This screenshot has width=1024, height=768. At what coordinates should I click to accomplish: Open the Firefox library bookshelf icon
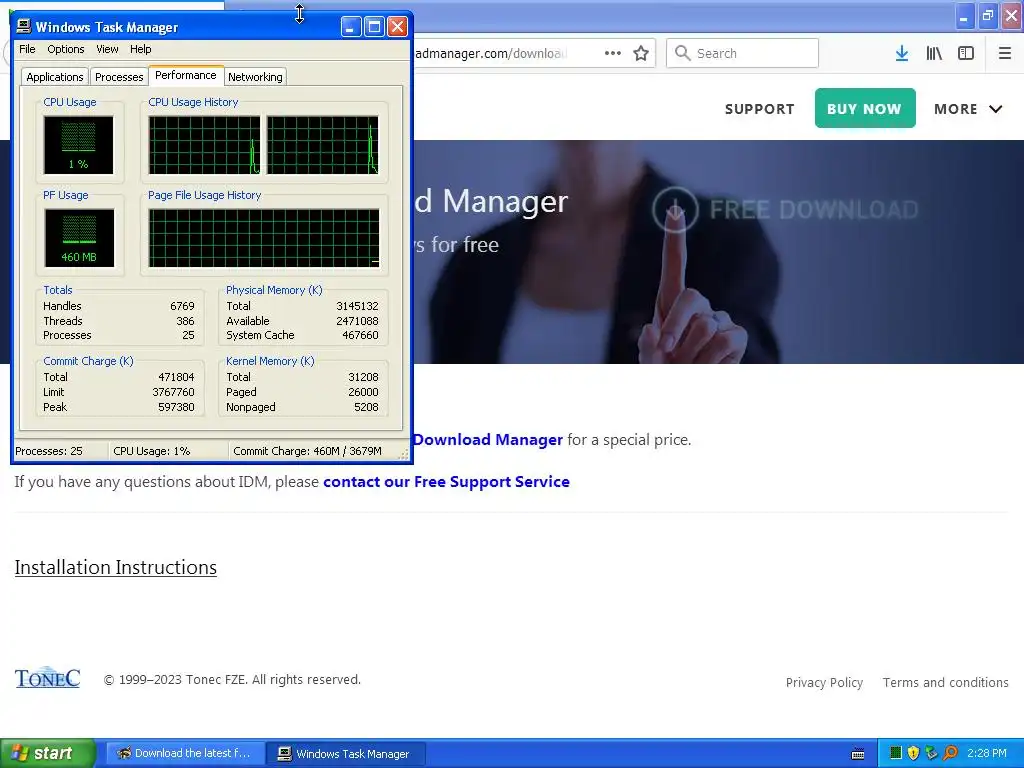pyautogui.click(x=934, y=53)
